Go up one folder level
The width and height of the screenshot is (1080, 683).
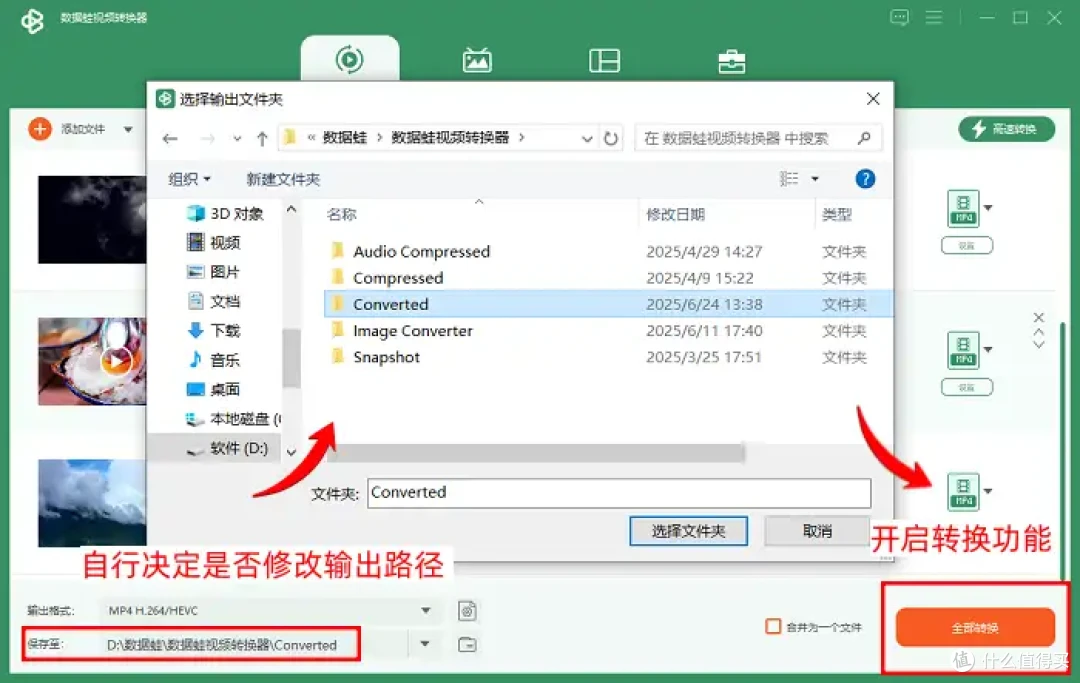(x=262, y=138)
